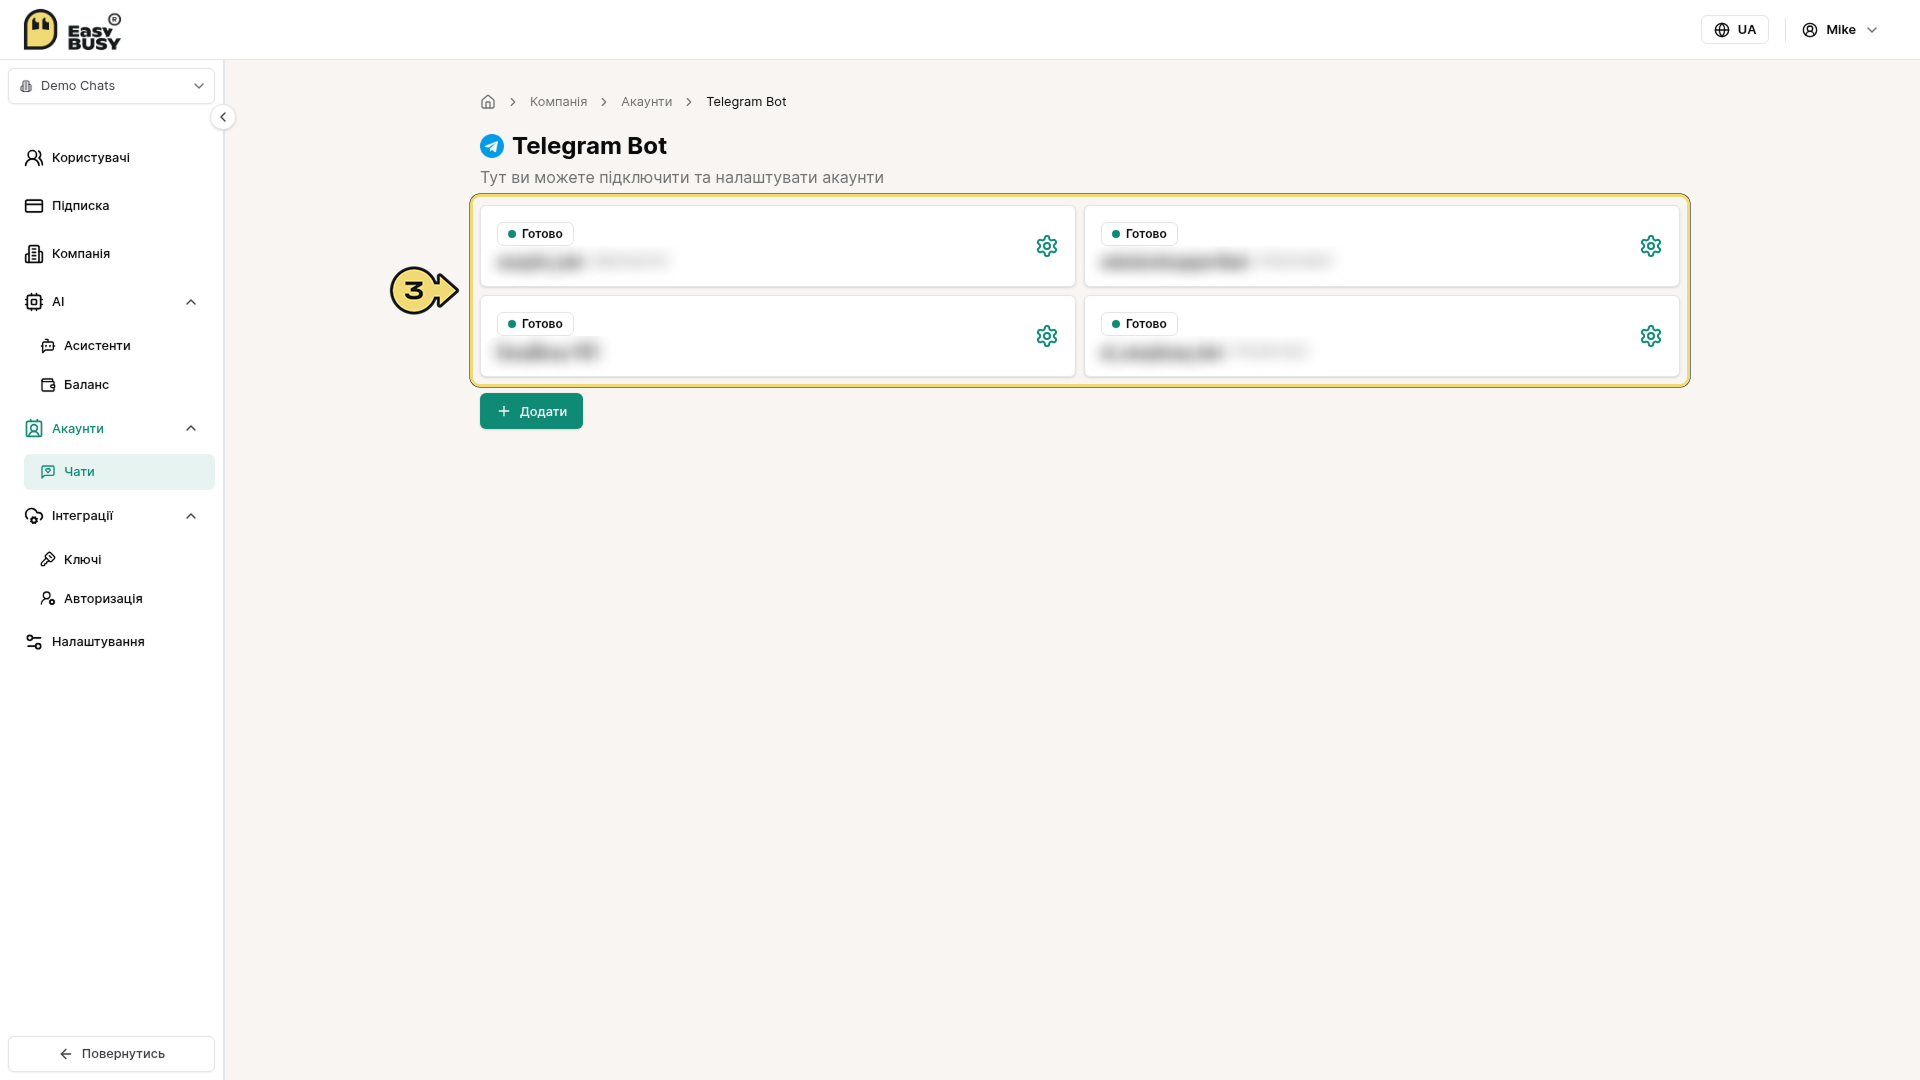Click the user avatar icon beside Mike
The height and width of the screenshot is (1080, 1920).
pos(1810,30)
